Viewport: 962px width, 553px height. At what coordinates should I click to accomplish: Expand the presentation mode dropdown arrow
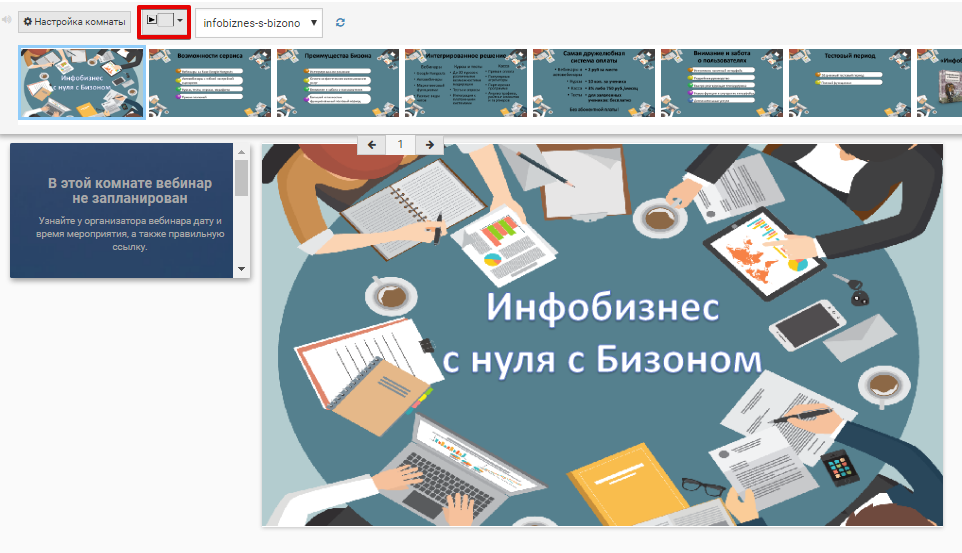coord(180,21)
